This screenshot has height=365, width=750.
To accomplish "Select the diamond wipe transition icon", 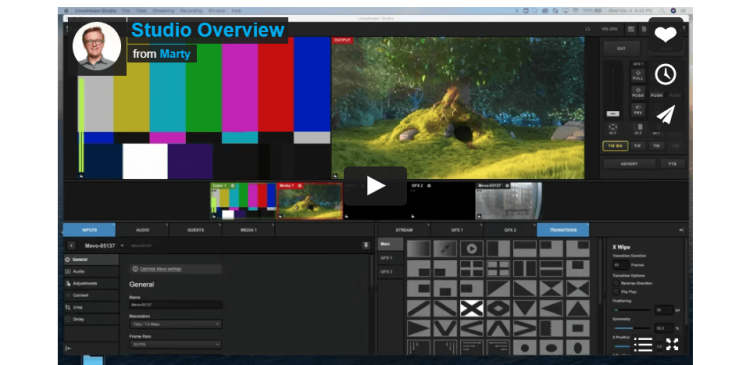I will (x=498, y=308).
